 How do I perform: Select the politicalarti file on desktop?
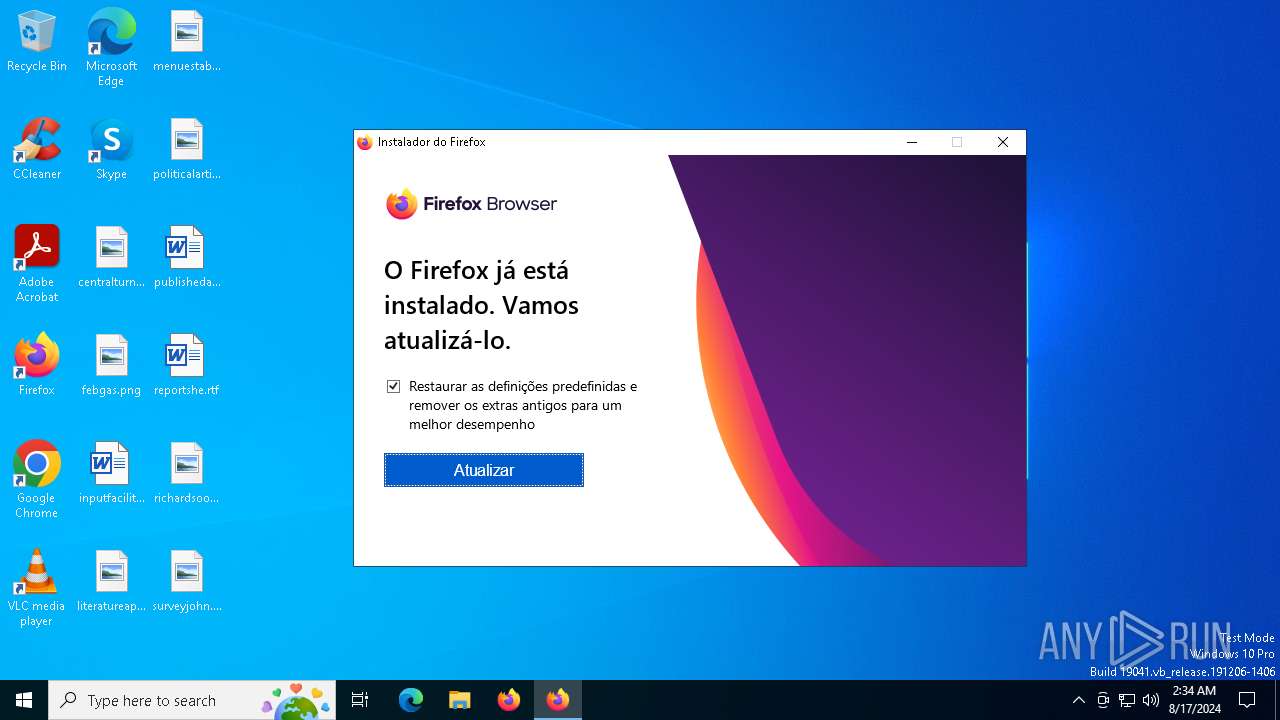coord(187,149)
